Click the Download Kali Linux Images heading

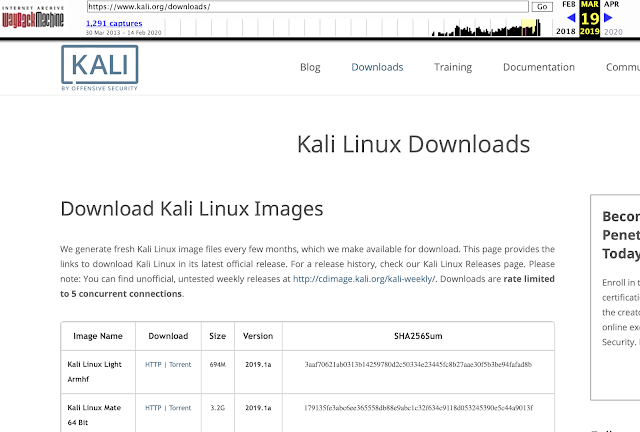[x=192, y=209]
